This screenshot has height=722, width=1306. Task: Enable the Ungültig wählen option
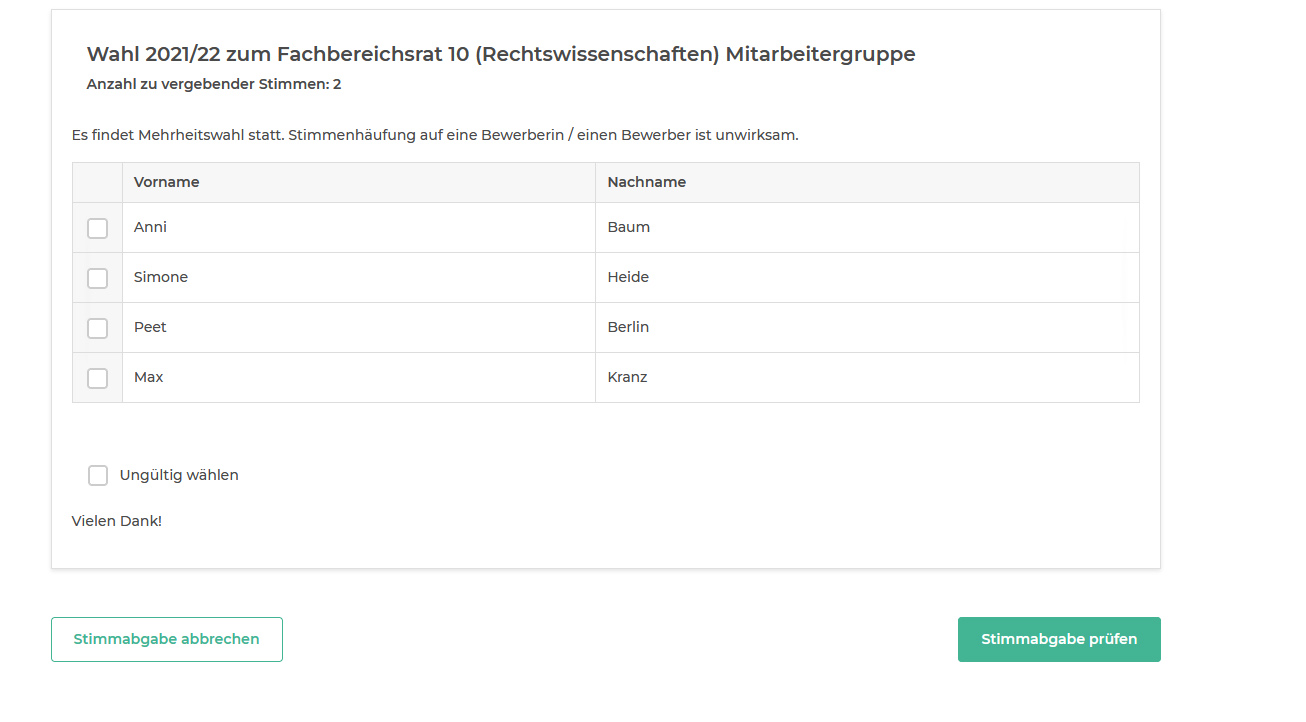97,475
